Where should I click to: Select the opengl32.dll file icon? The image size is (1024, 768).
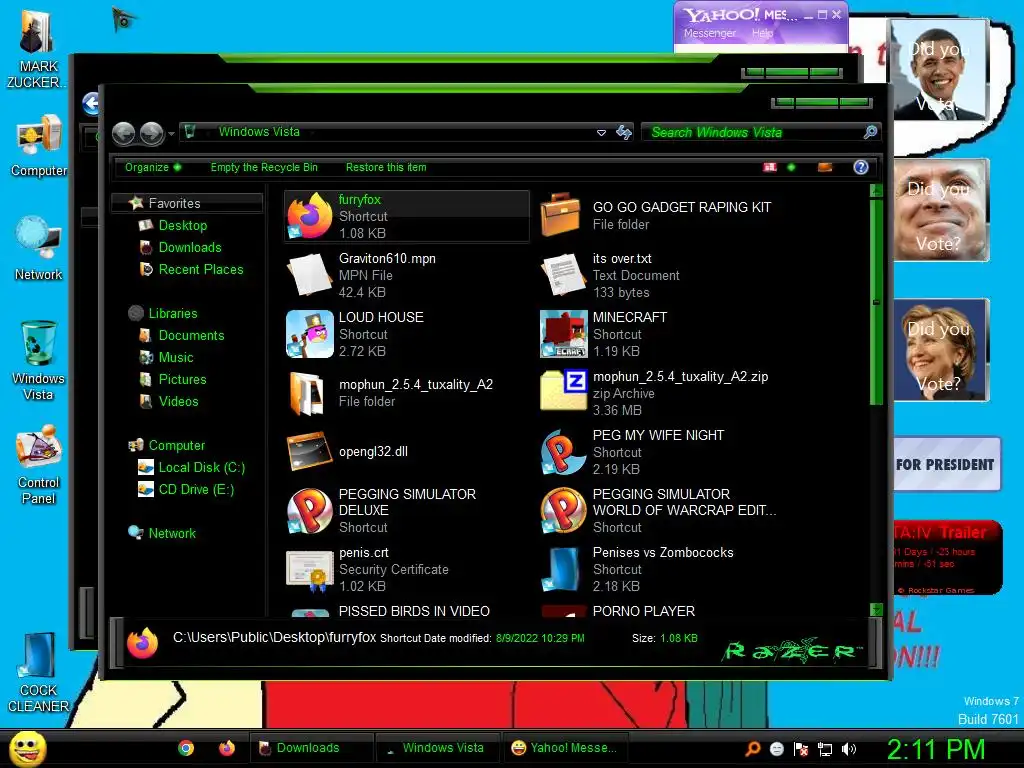310,451
